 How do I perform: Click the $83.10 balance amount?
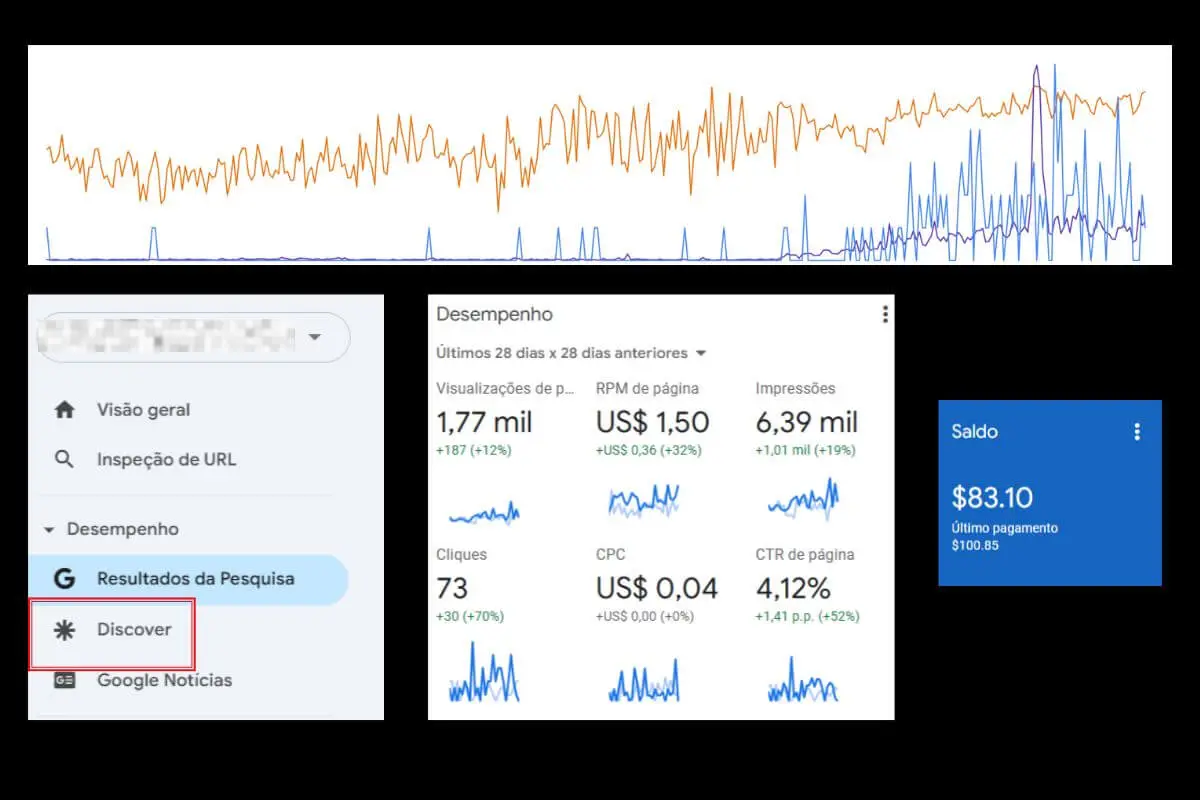(x=992, y=497)
